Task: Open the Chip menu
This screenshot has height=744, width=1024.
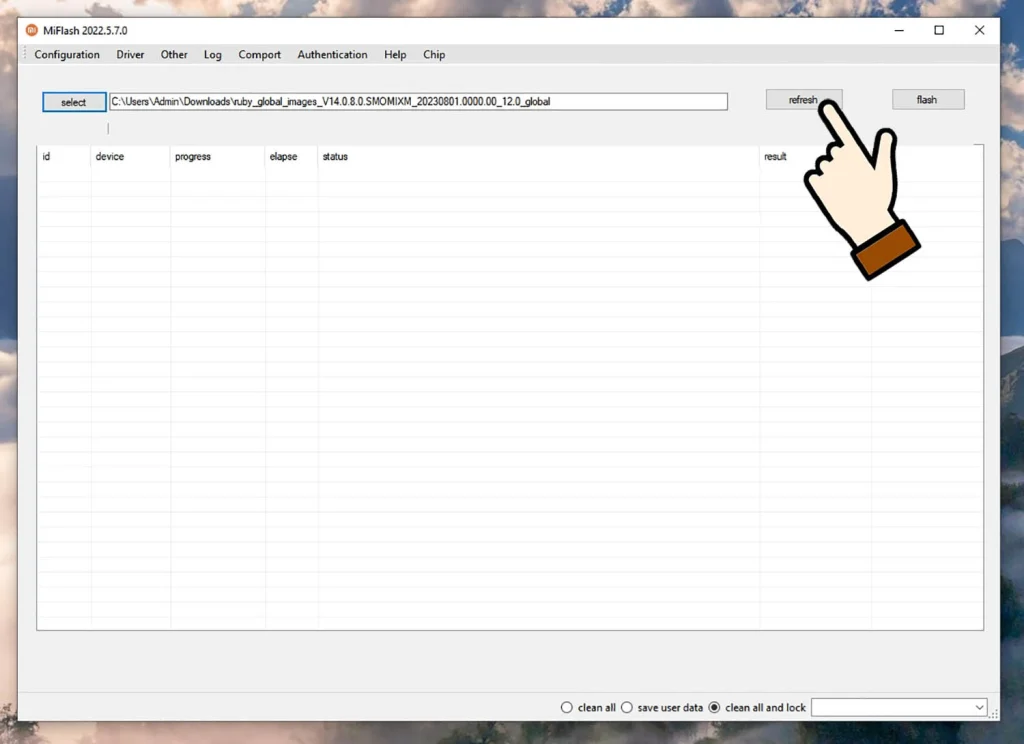Action: tap(434, 55)
